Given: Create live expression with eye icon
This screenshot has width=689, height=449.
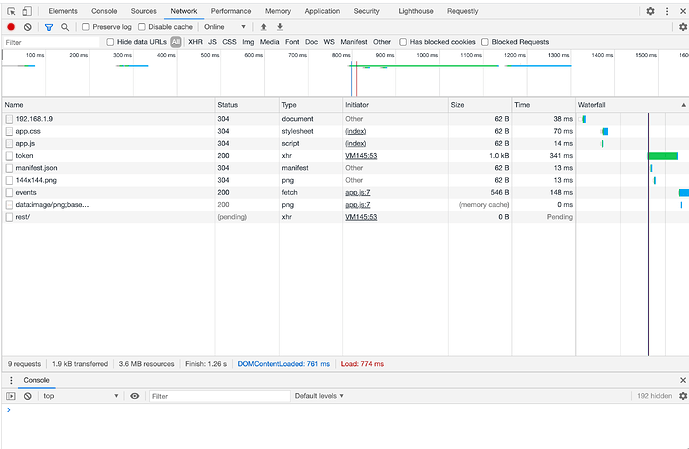Looking at the screenshot, I should [x=135, y=396].
